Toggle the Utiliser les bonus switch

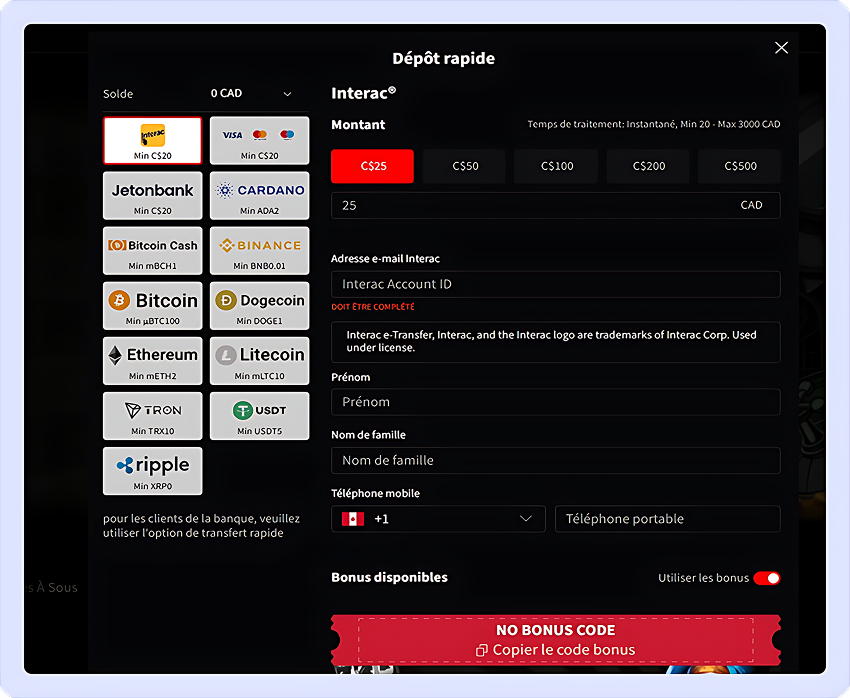(767, 578)
